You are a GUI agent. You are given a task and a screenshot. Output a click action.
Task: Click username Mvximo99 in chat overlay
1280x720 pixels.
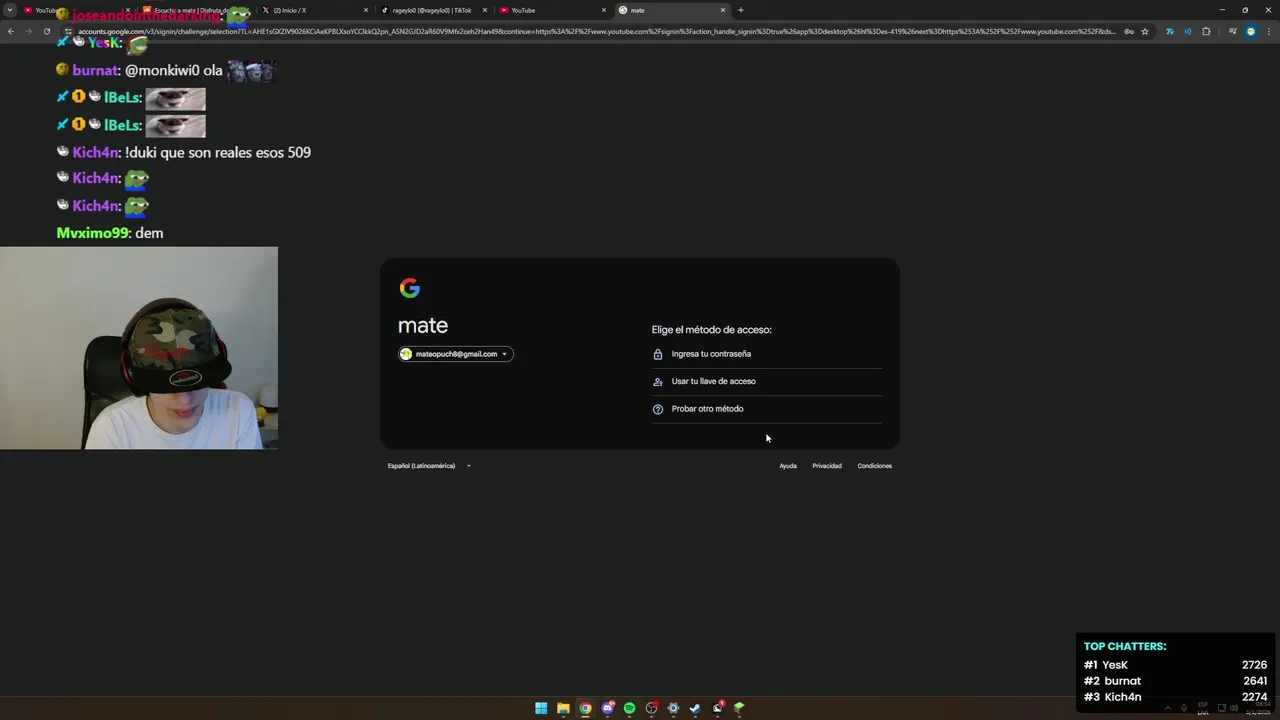click(x=93, y=233)
